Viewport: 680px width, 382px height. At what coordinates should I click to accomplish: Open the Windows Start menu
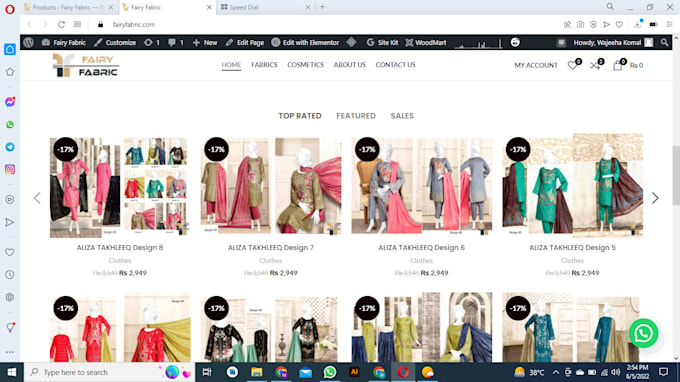click(12, 372)
